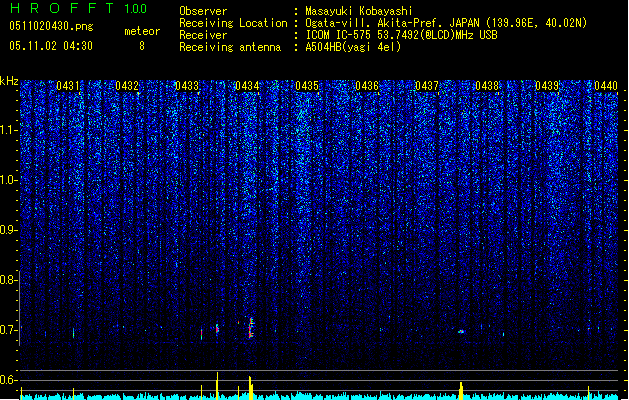Click the meteor count value 8
Screen dimensions: 629x400
coord(142,46)
